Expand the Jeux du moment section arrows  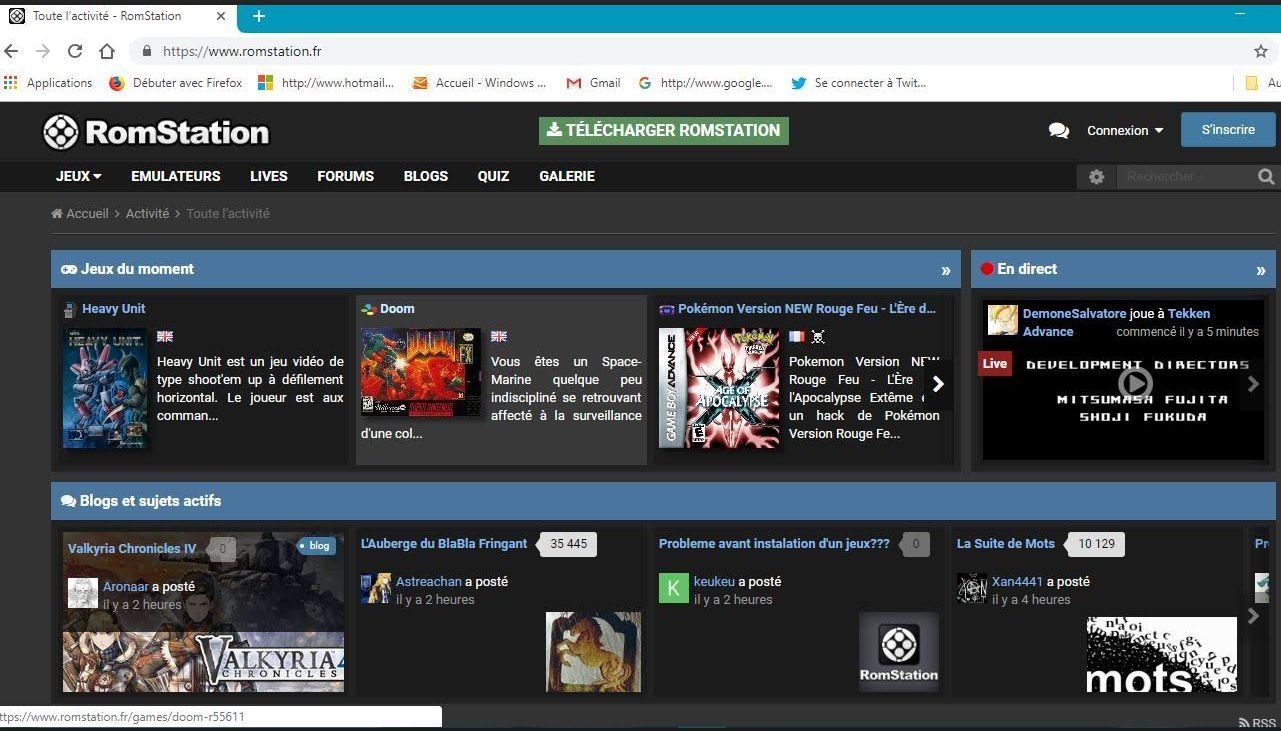pyautogui.click(x=946, y=270)
